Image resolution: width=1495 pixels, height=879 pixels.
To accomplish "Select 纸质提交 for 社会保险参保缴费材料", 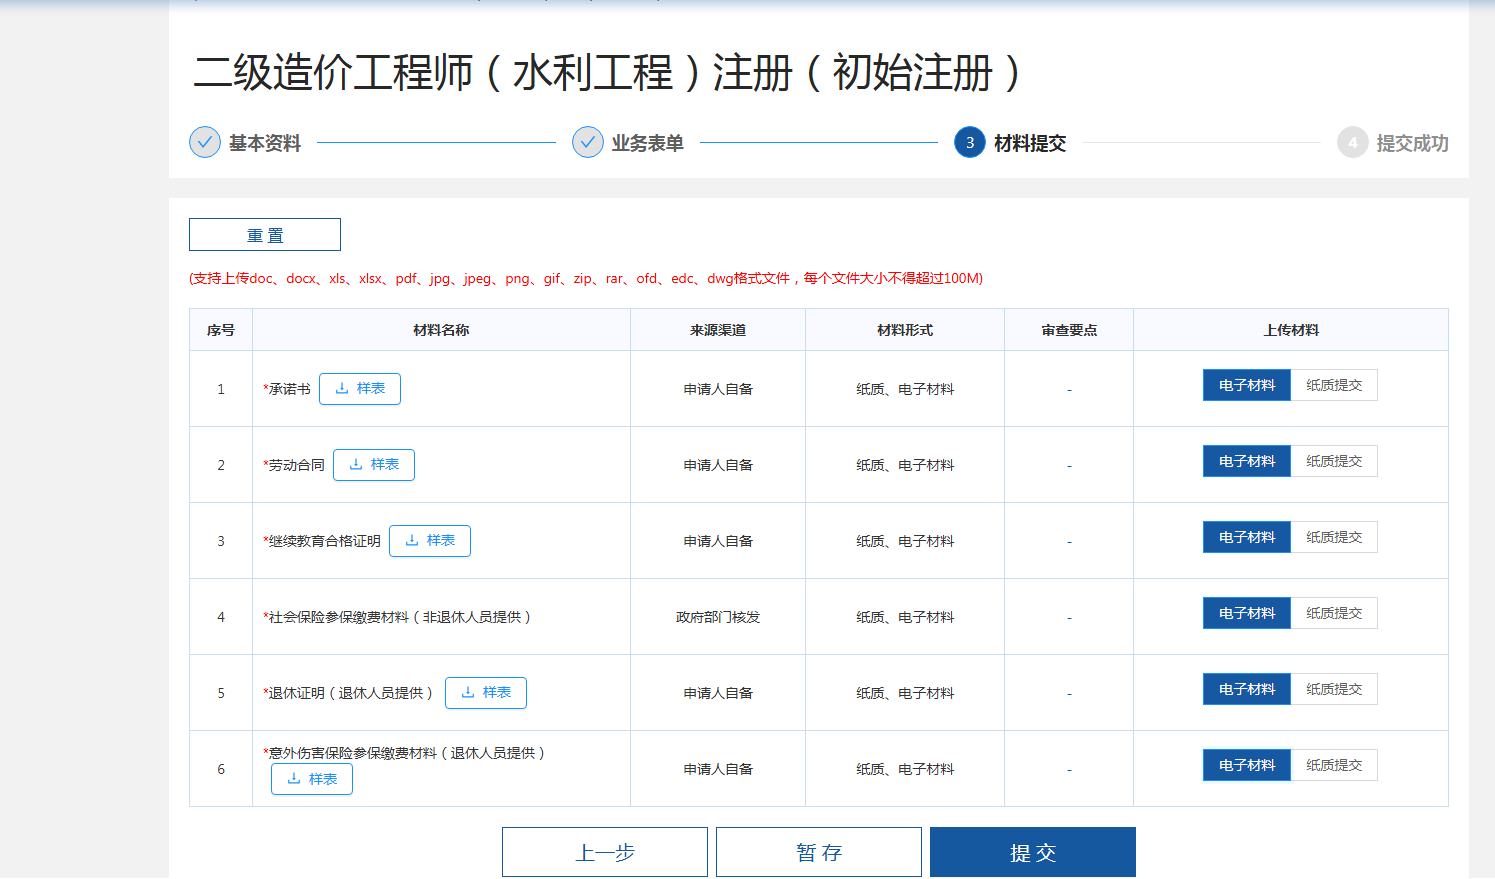I will pos(1334,614).
